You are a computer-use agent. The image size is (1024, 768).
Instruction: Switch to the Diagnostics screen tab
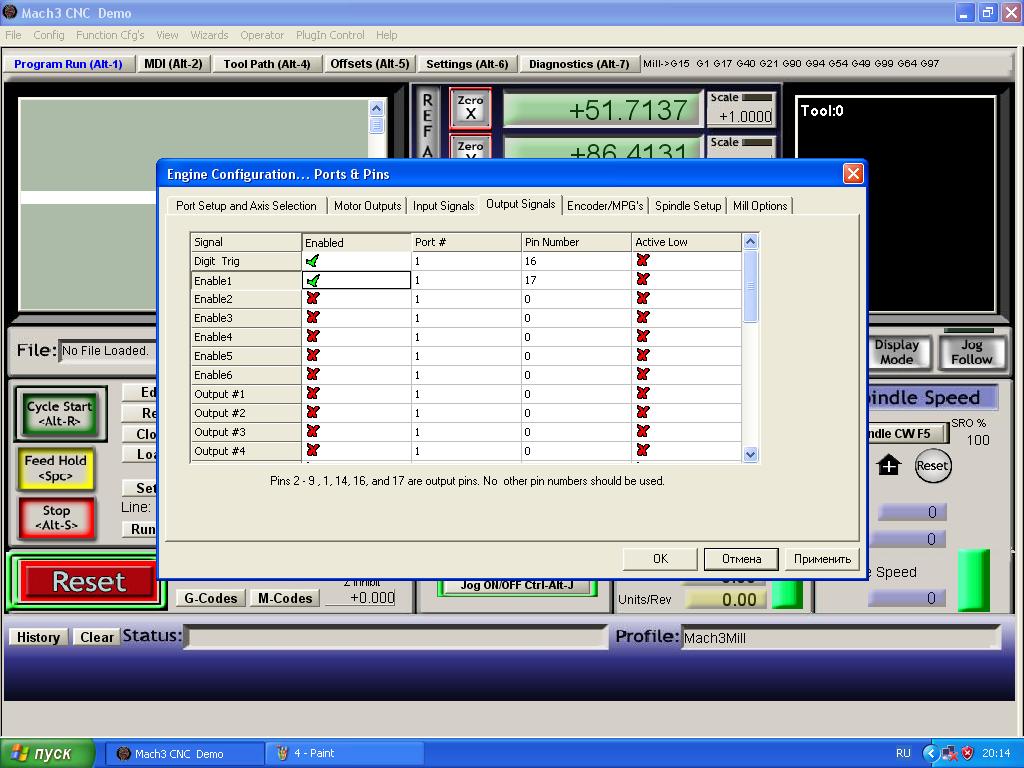click(x=579, y=64)
